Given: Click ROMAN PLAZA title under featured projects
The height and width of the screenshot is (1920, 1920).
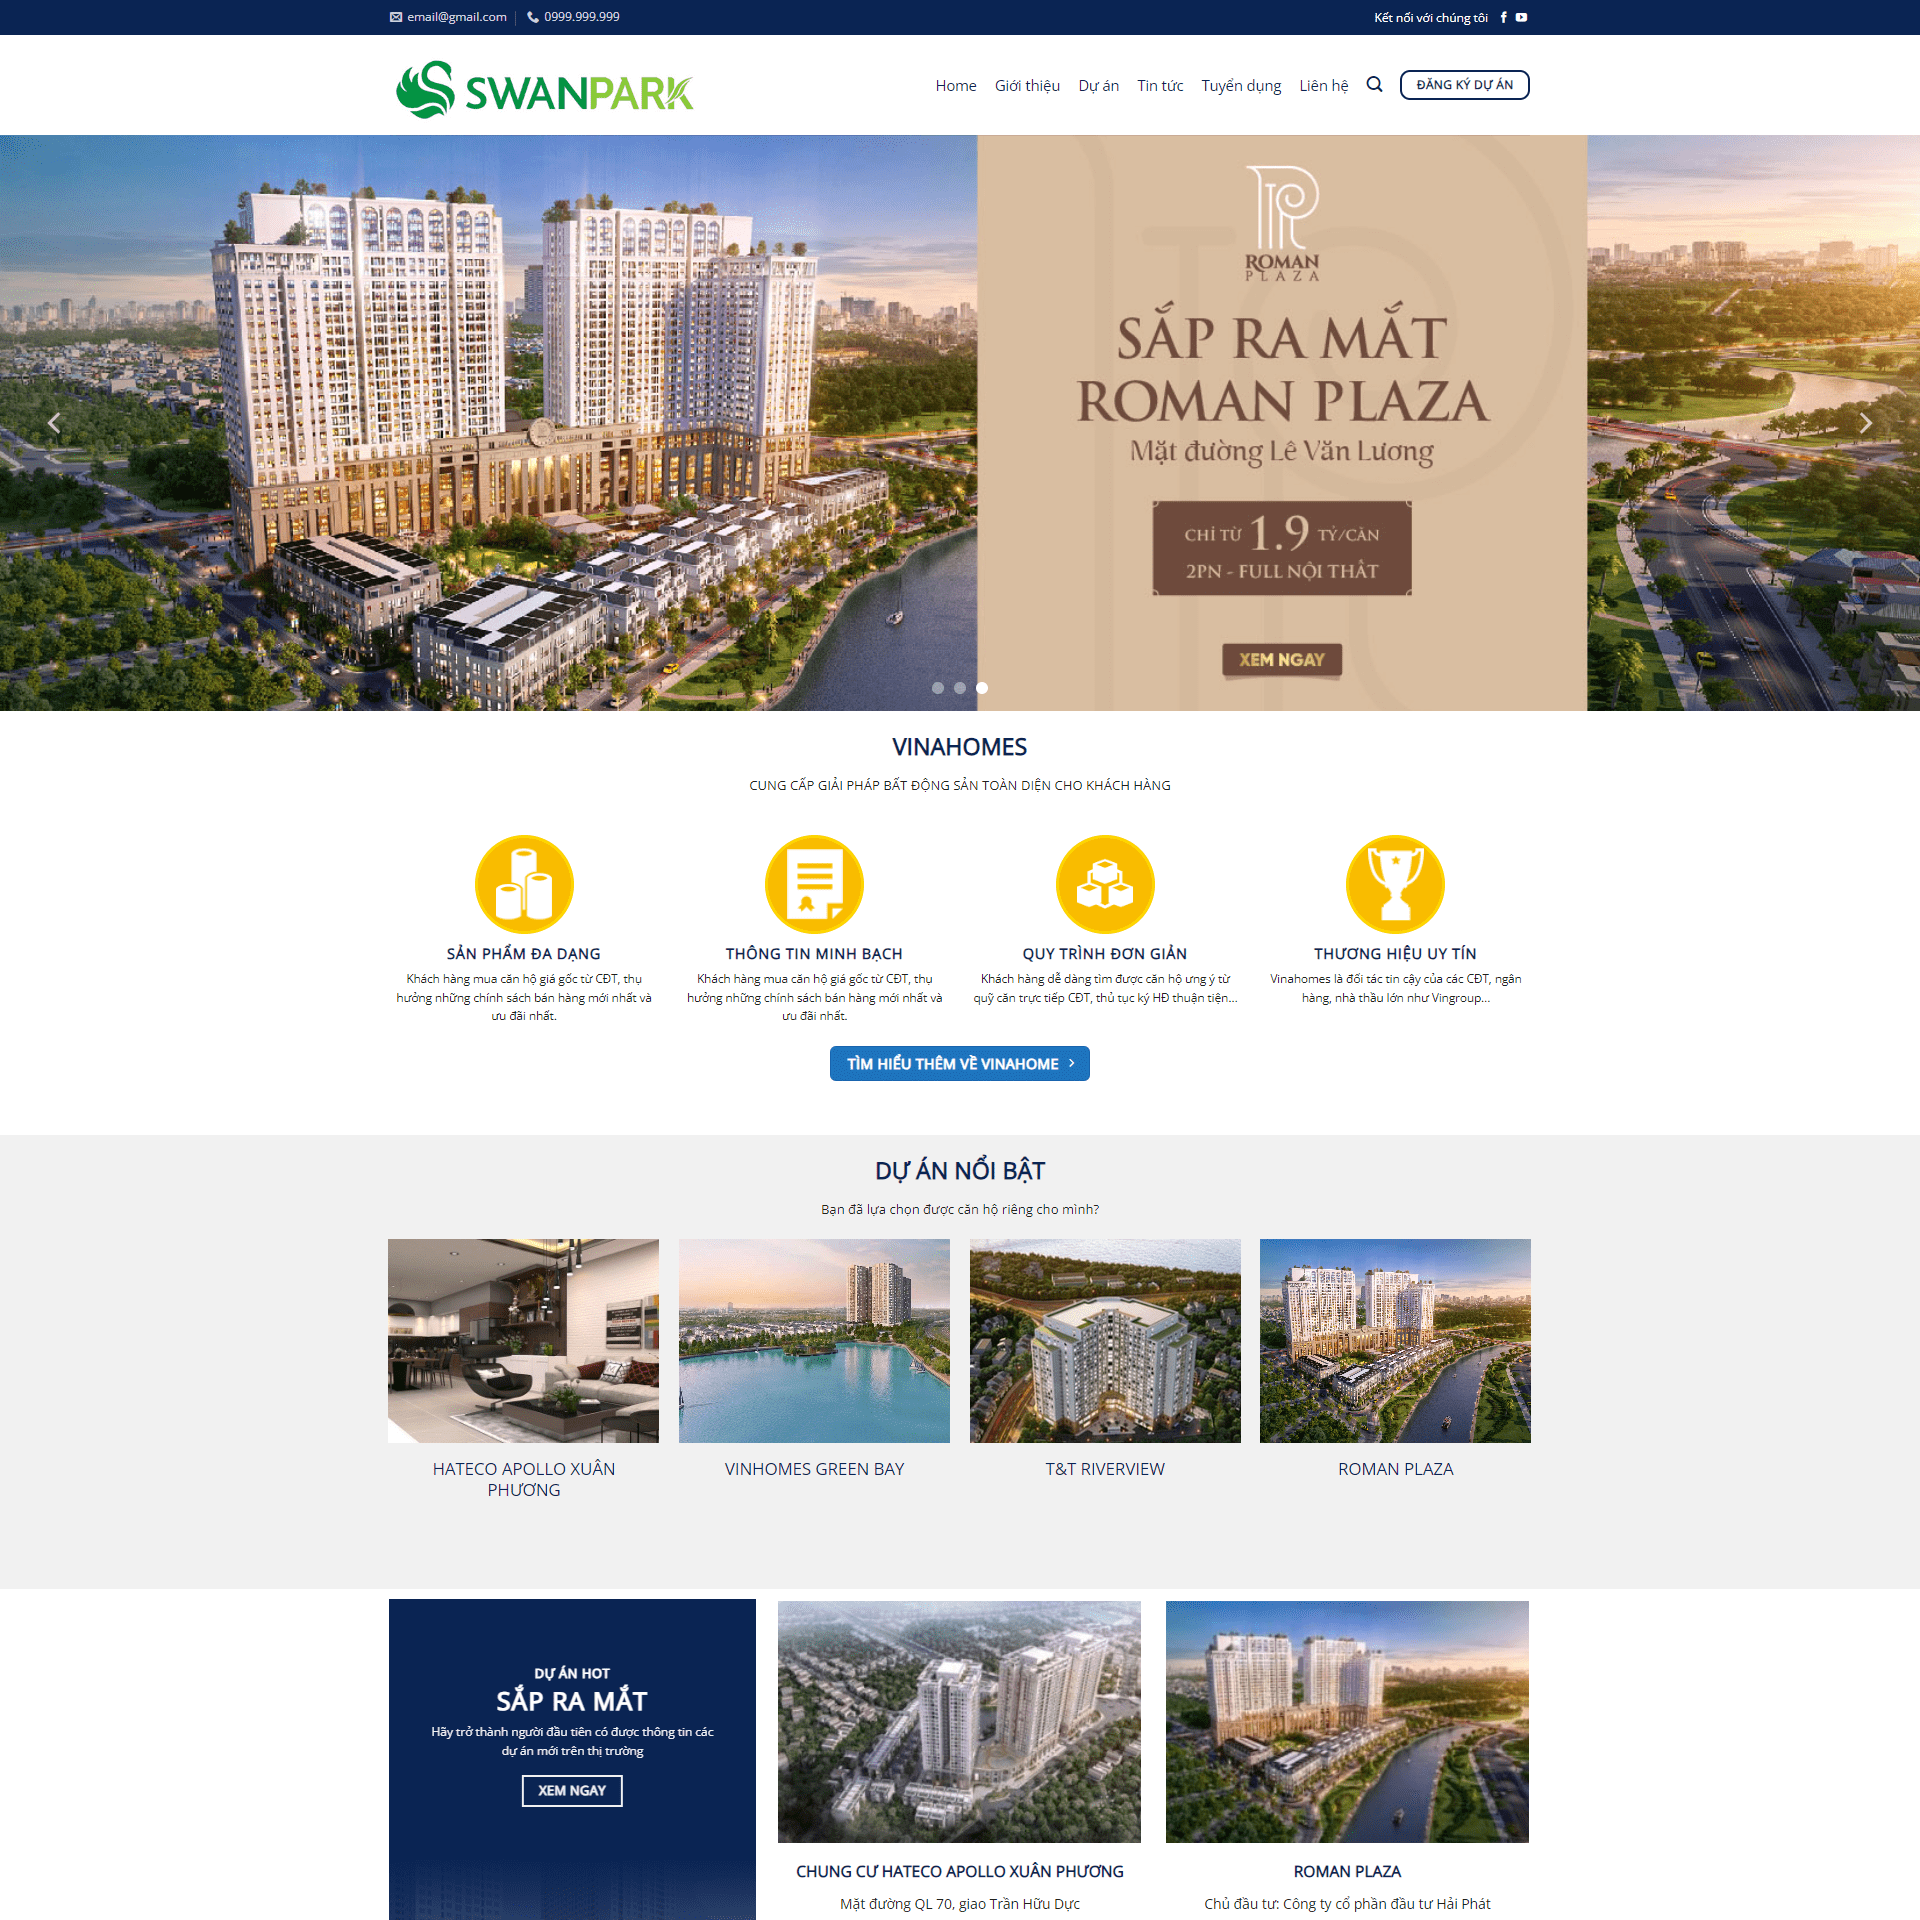Looking at the screenshot, I should coord(1395,1469).
